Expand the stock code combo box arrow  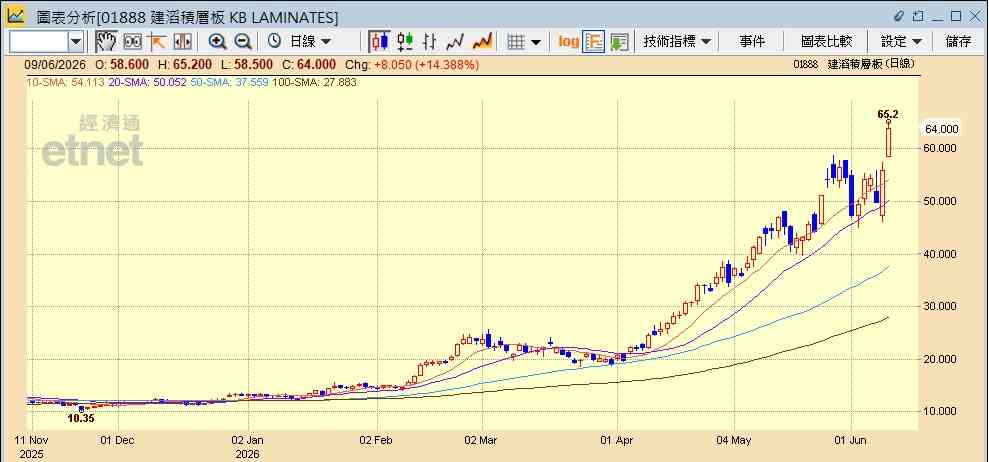(x=76, y=42)
